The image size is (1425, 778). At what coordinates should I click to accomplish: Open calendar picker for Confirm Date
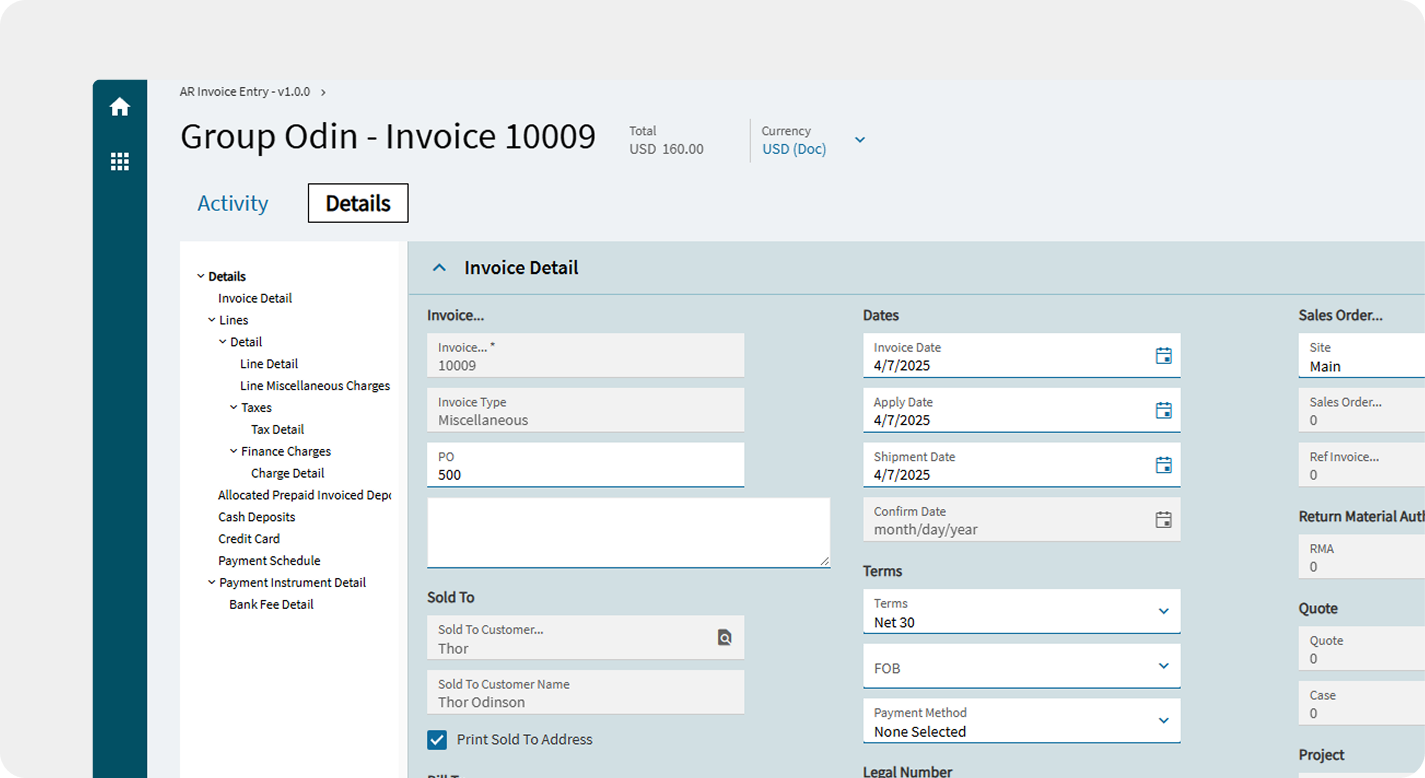[1163, 520]
